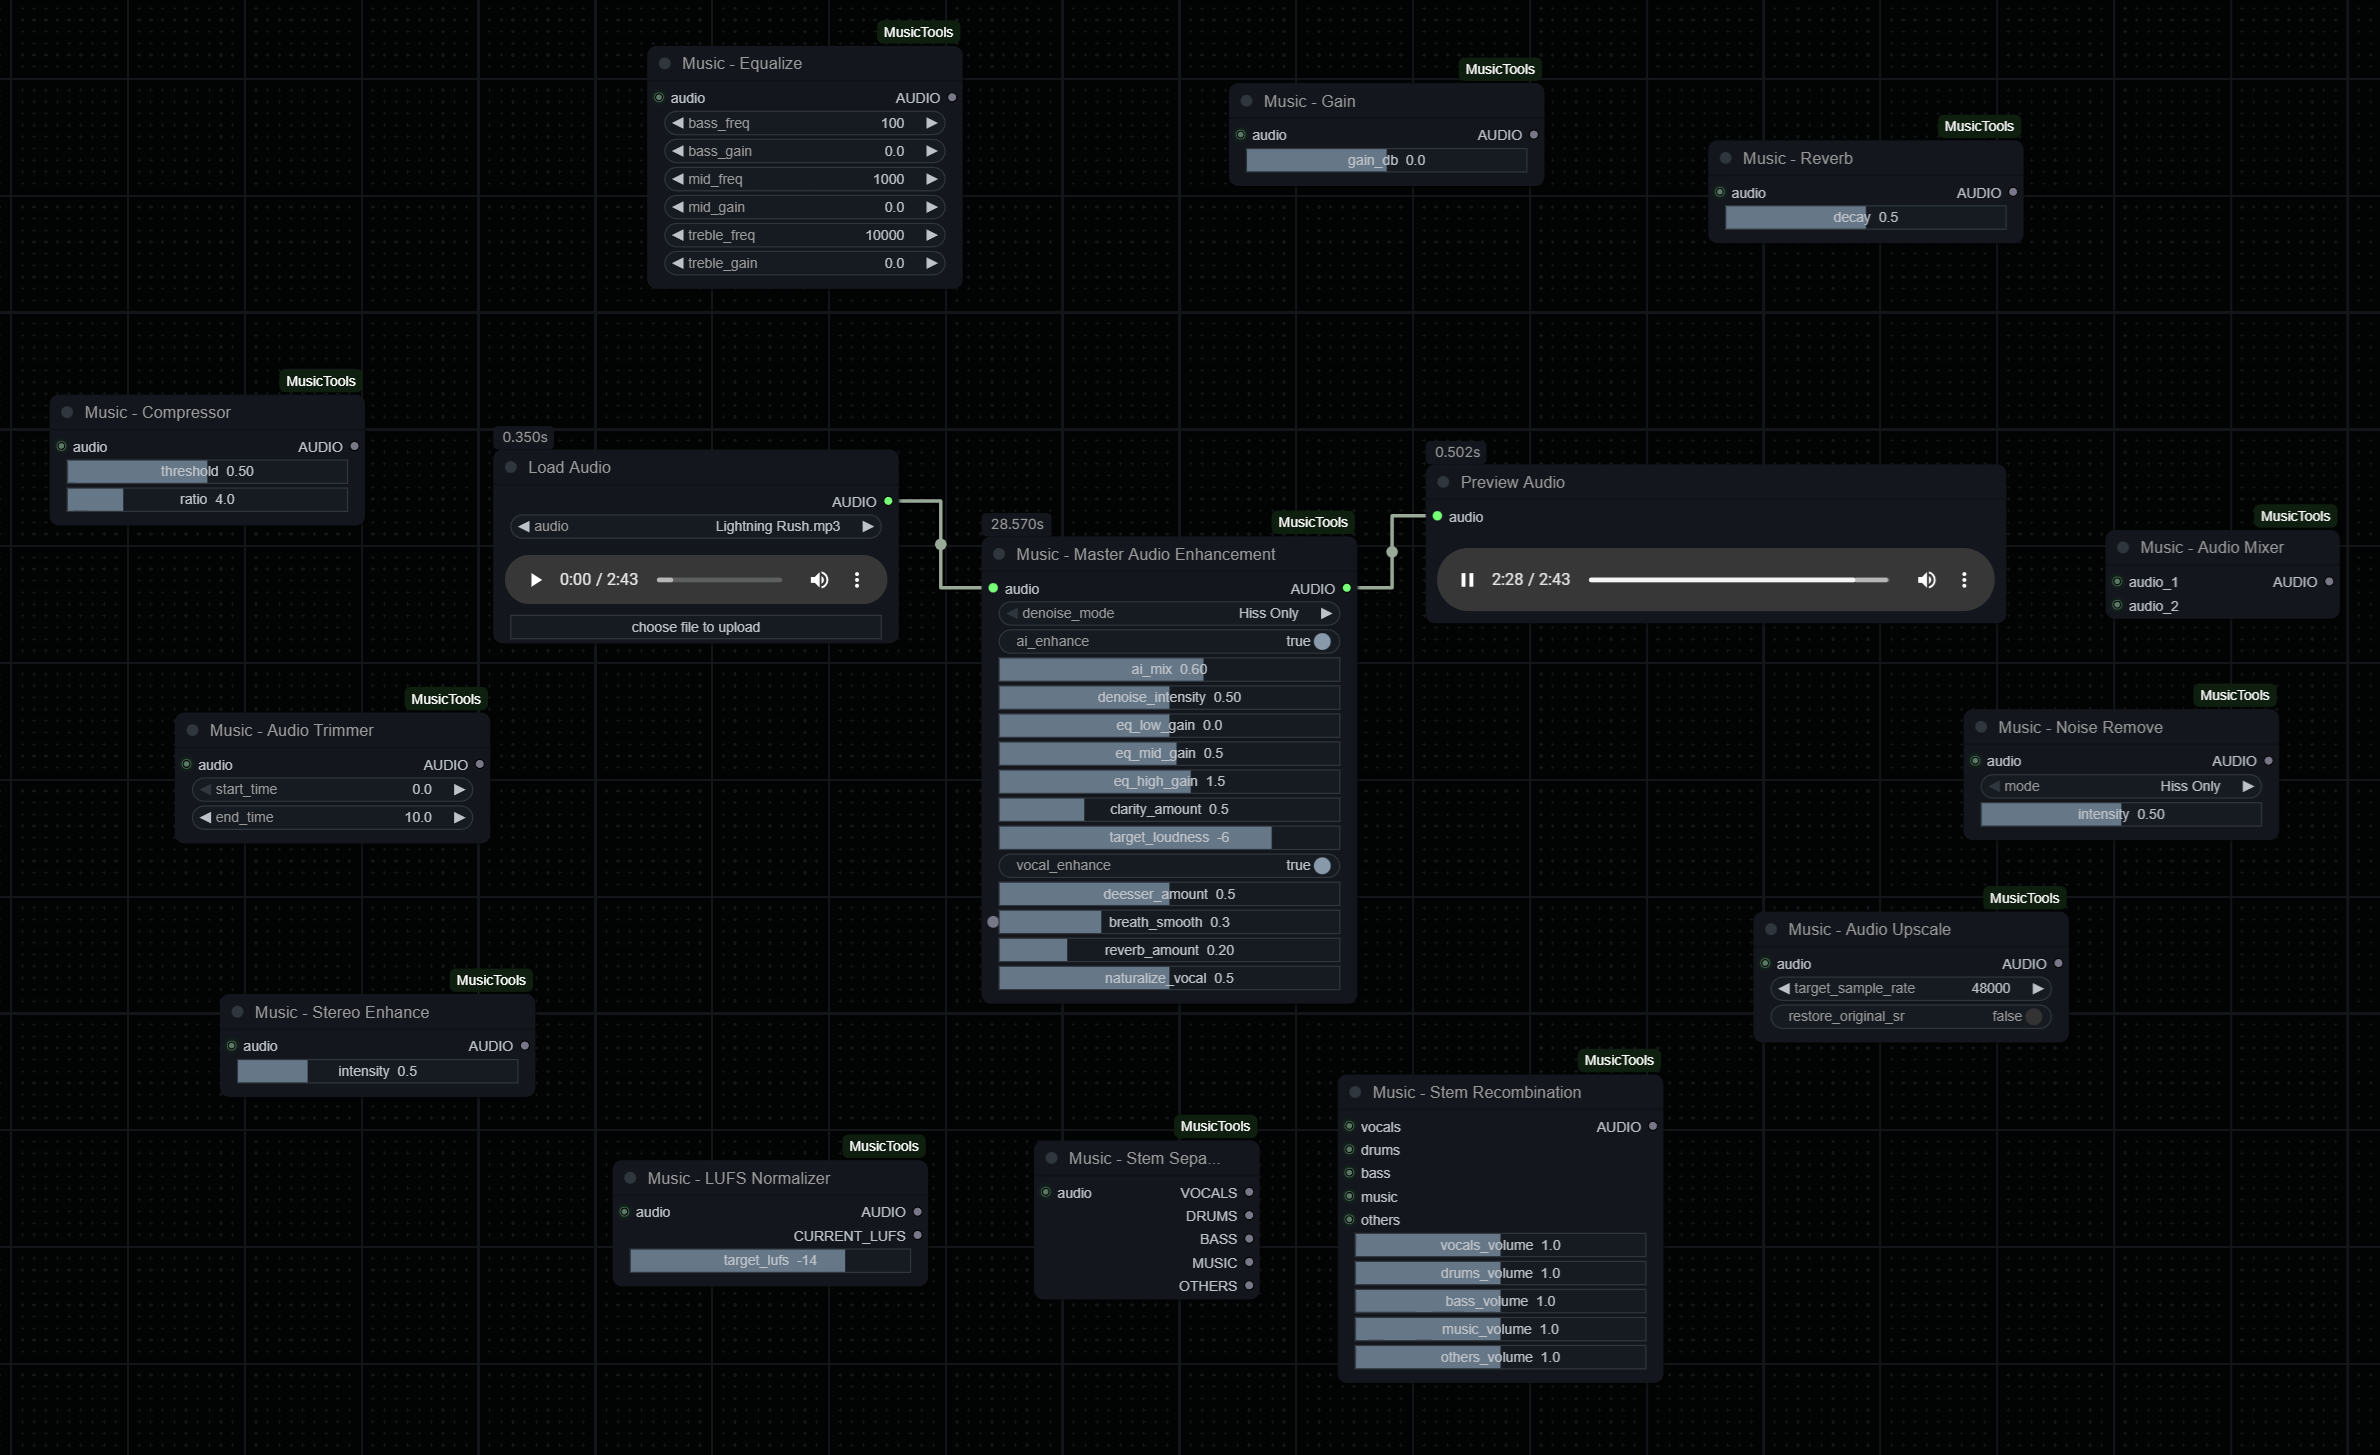The width and height of the screenshot is (2380, 1455).
Task: Click MusicTools badge above Gain node
Action: point(1499,69)
